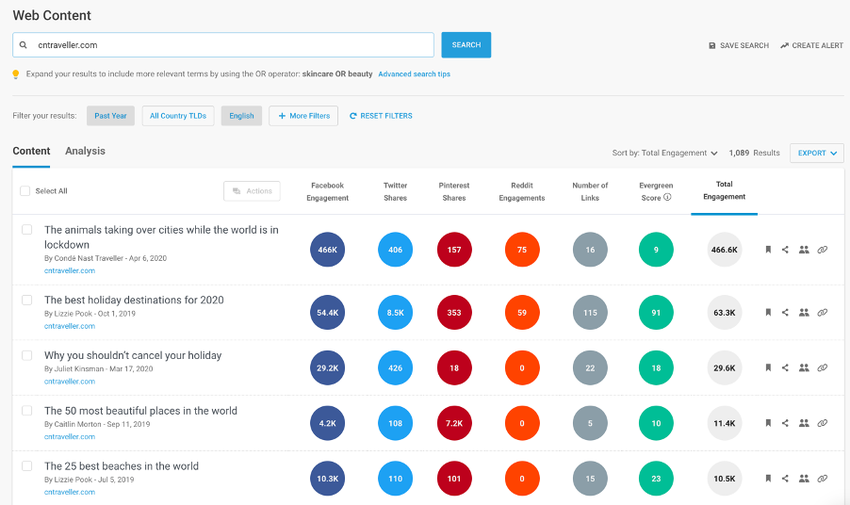View sharers of Why you shouldn't cancel your holiday
This screenshot has height=505, width=850.
point(804,368)
